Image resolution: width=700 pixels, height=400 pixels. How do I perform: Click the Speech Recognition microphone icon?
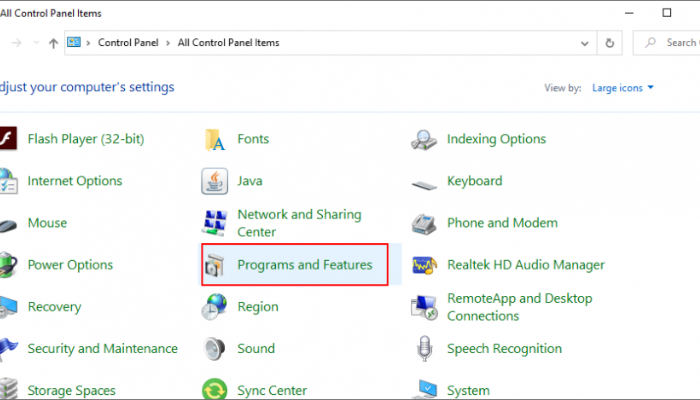pyautogui.click(x=424, y=349)
